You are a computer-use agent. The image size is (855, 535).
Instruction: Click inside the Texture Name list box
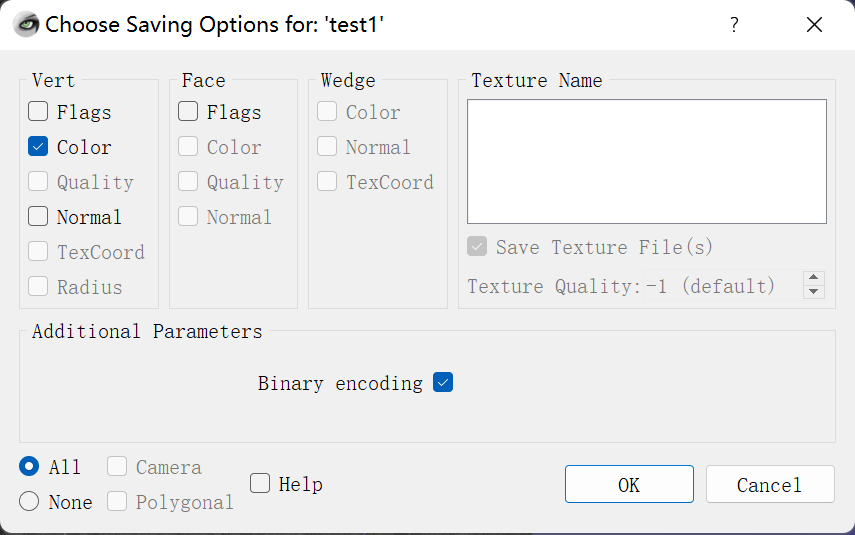pos(646,161)
